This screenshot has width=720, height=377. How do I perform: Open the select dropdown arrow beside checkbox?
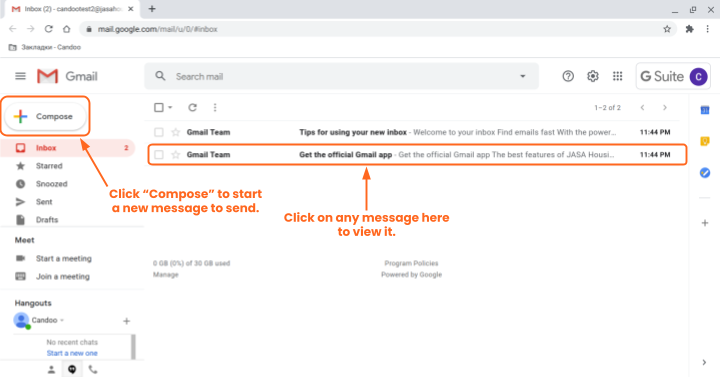click(x=170, y=107)
